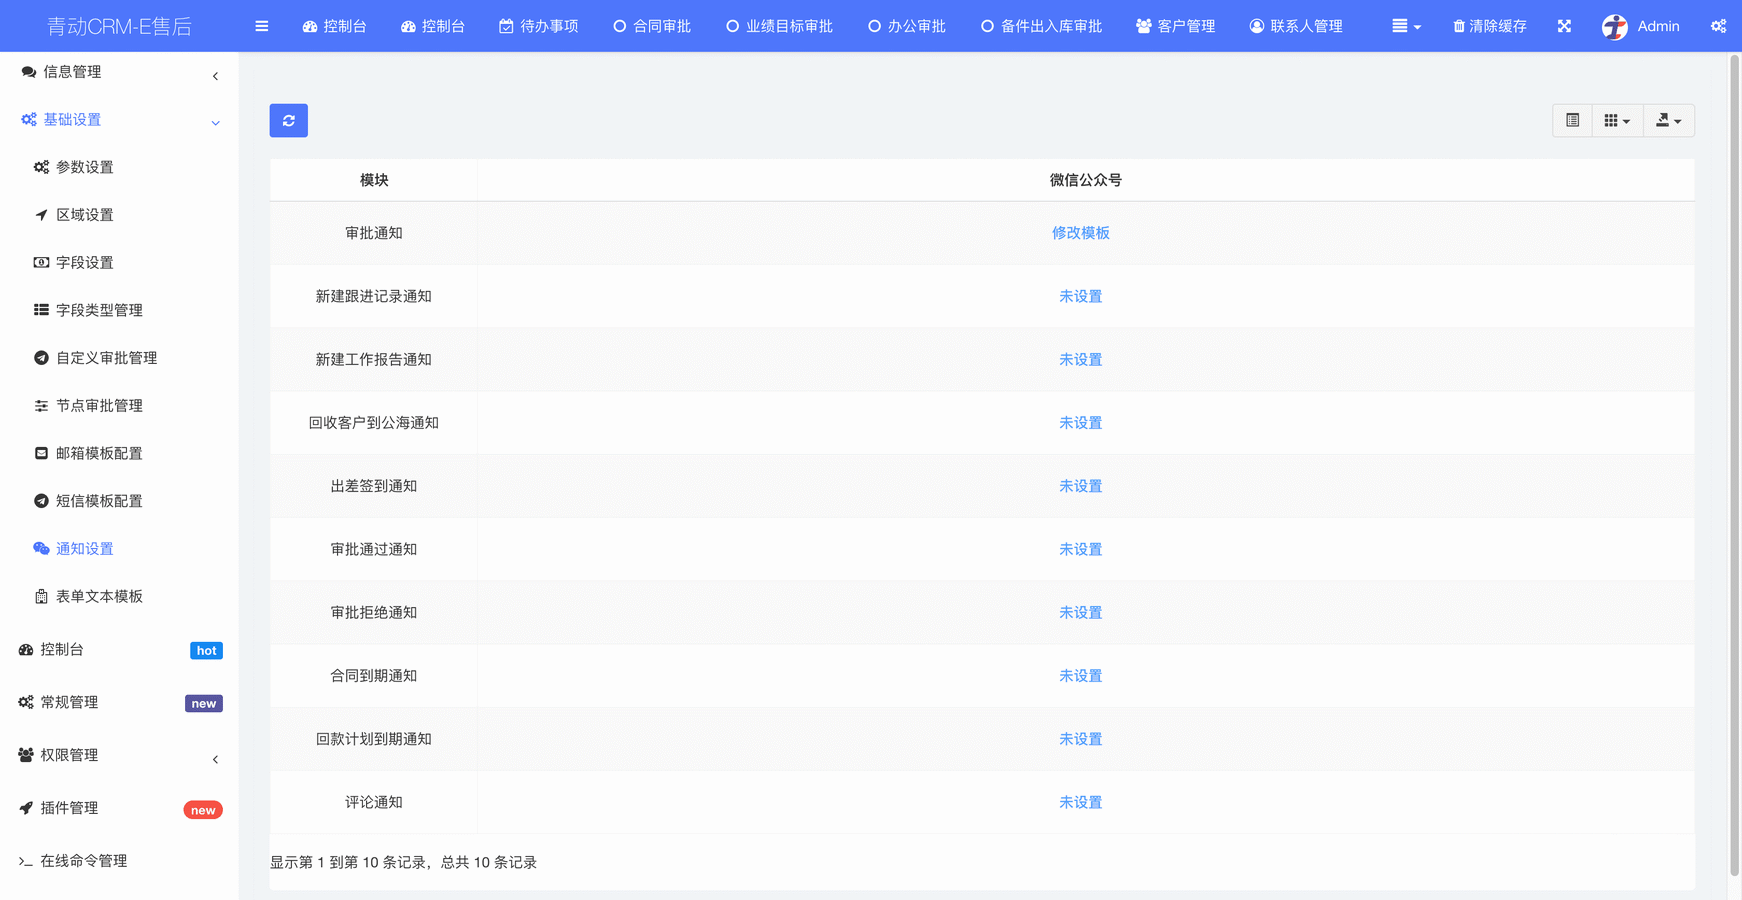Click the fullscreen expand icon in header

(x=1564, y=26)
